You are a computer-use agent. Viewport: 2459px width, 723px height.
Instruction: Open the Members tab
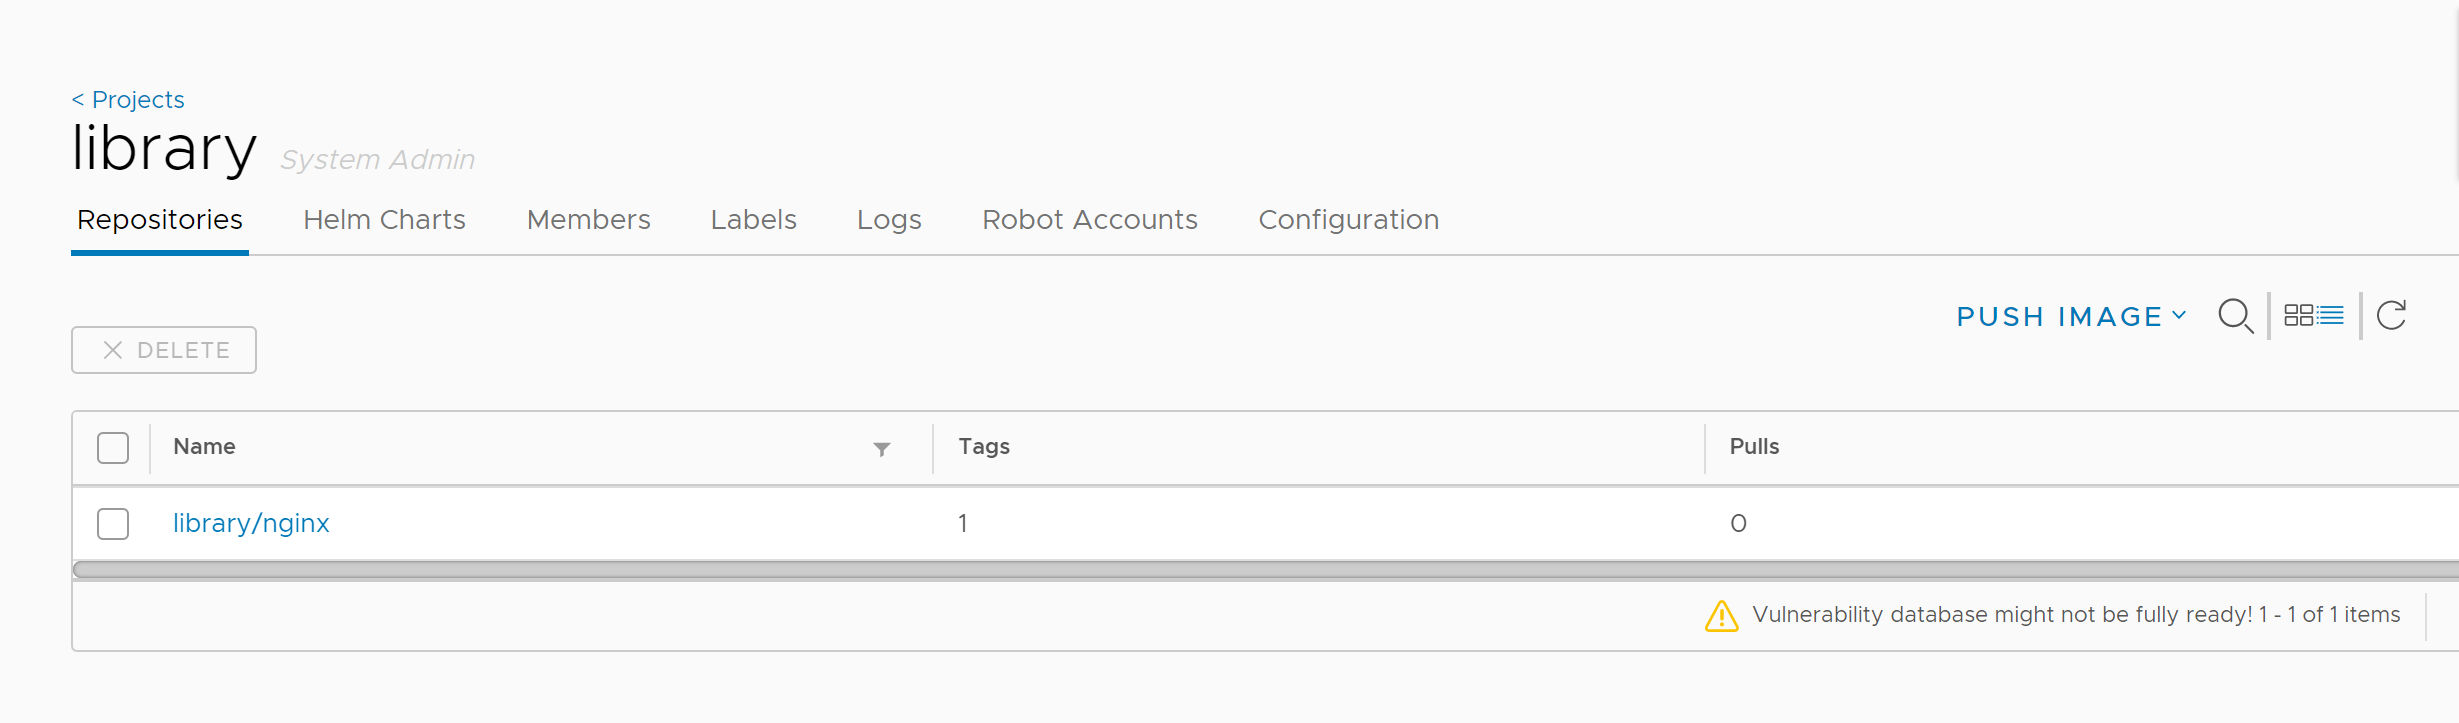point(588,220)
